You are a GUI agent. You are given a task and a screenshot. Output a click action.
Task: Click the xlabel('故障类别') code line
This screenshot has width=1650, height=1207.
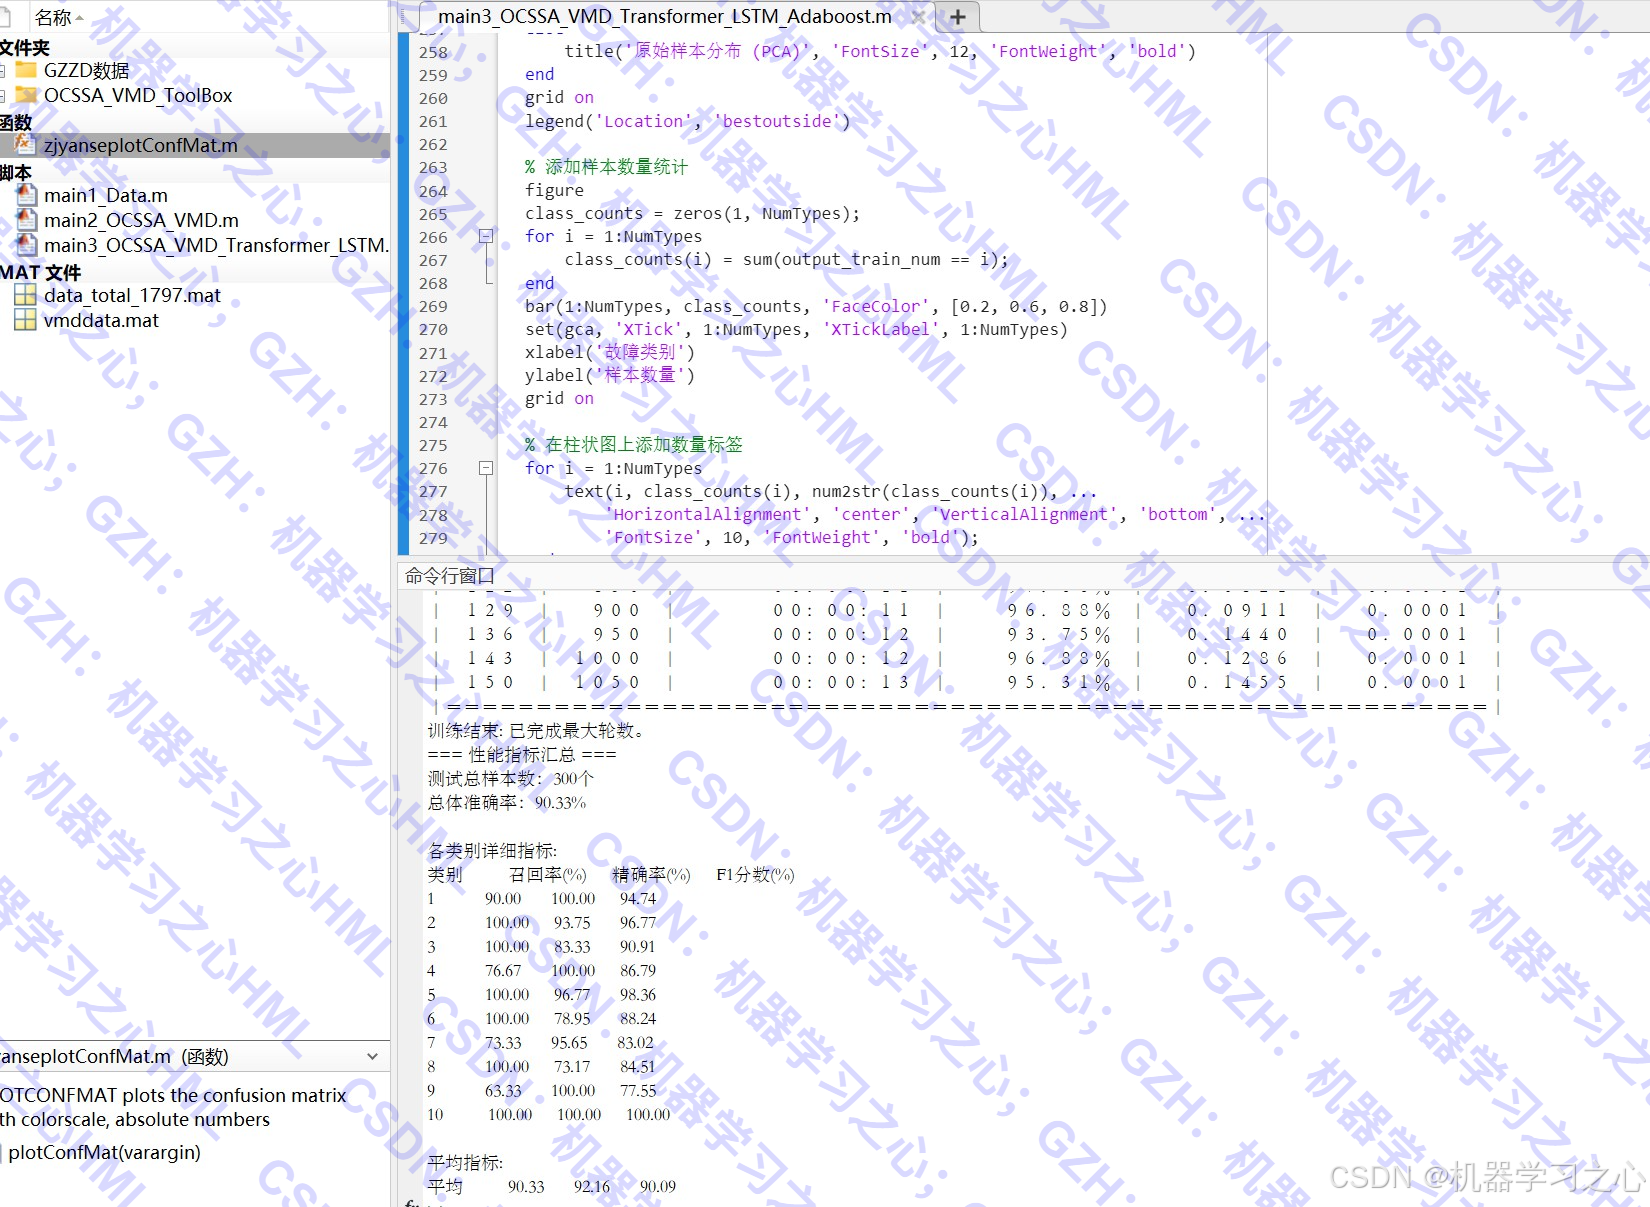(609, 352)
